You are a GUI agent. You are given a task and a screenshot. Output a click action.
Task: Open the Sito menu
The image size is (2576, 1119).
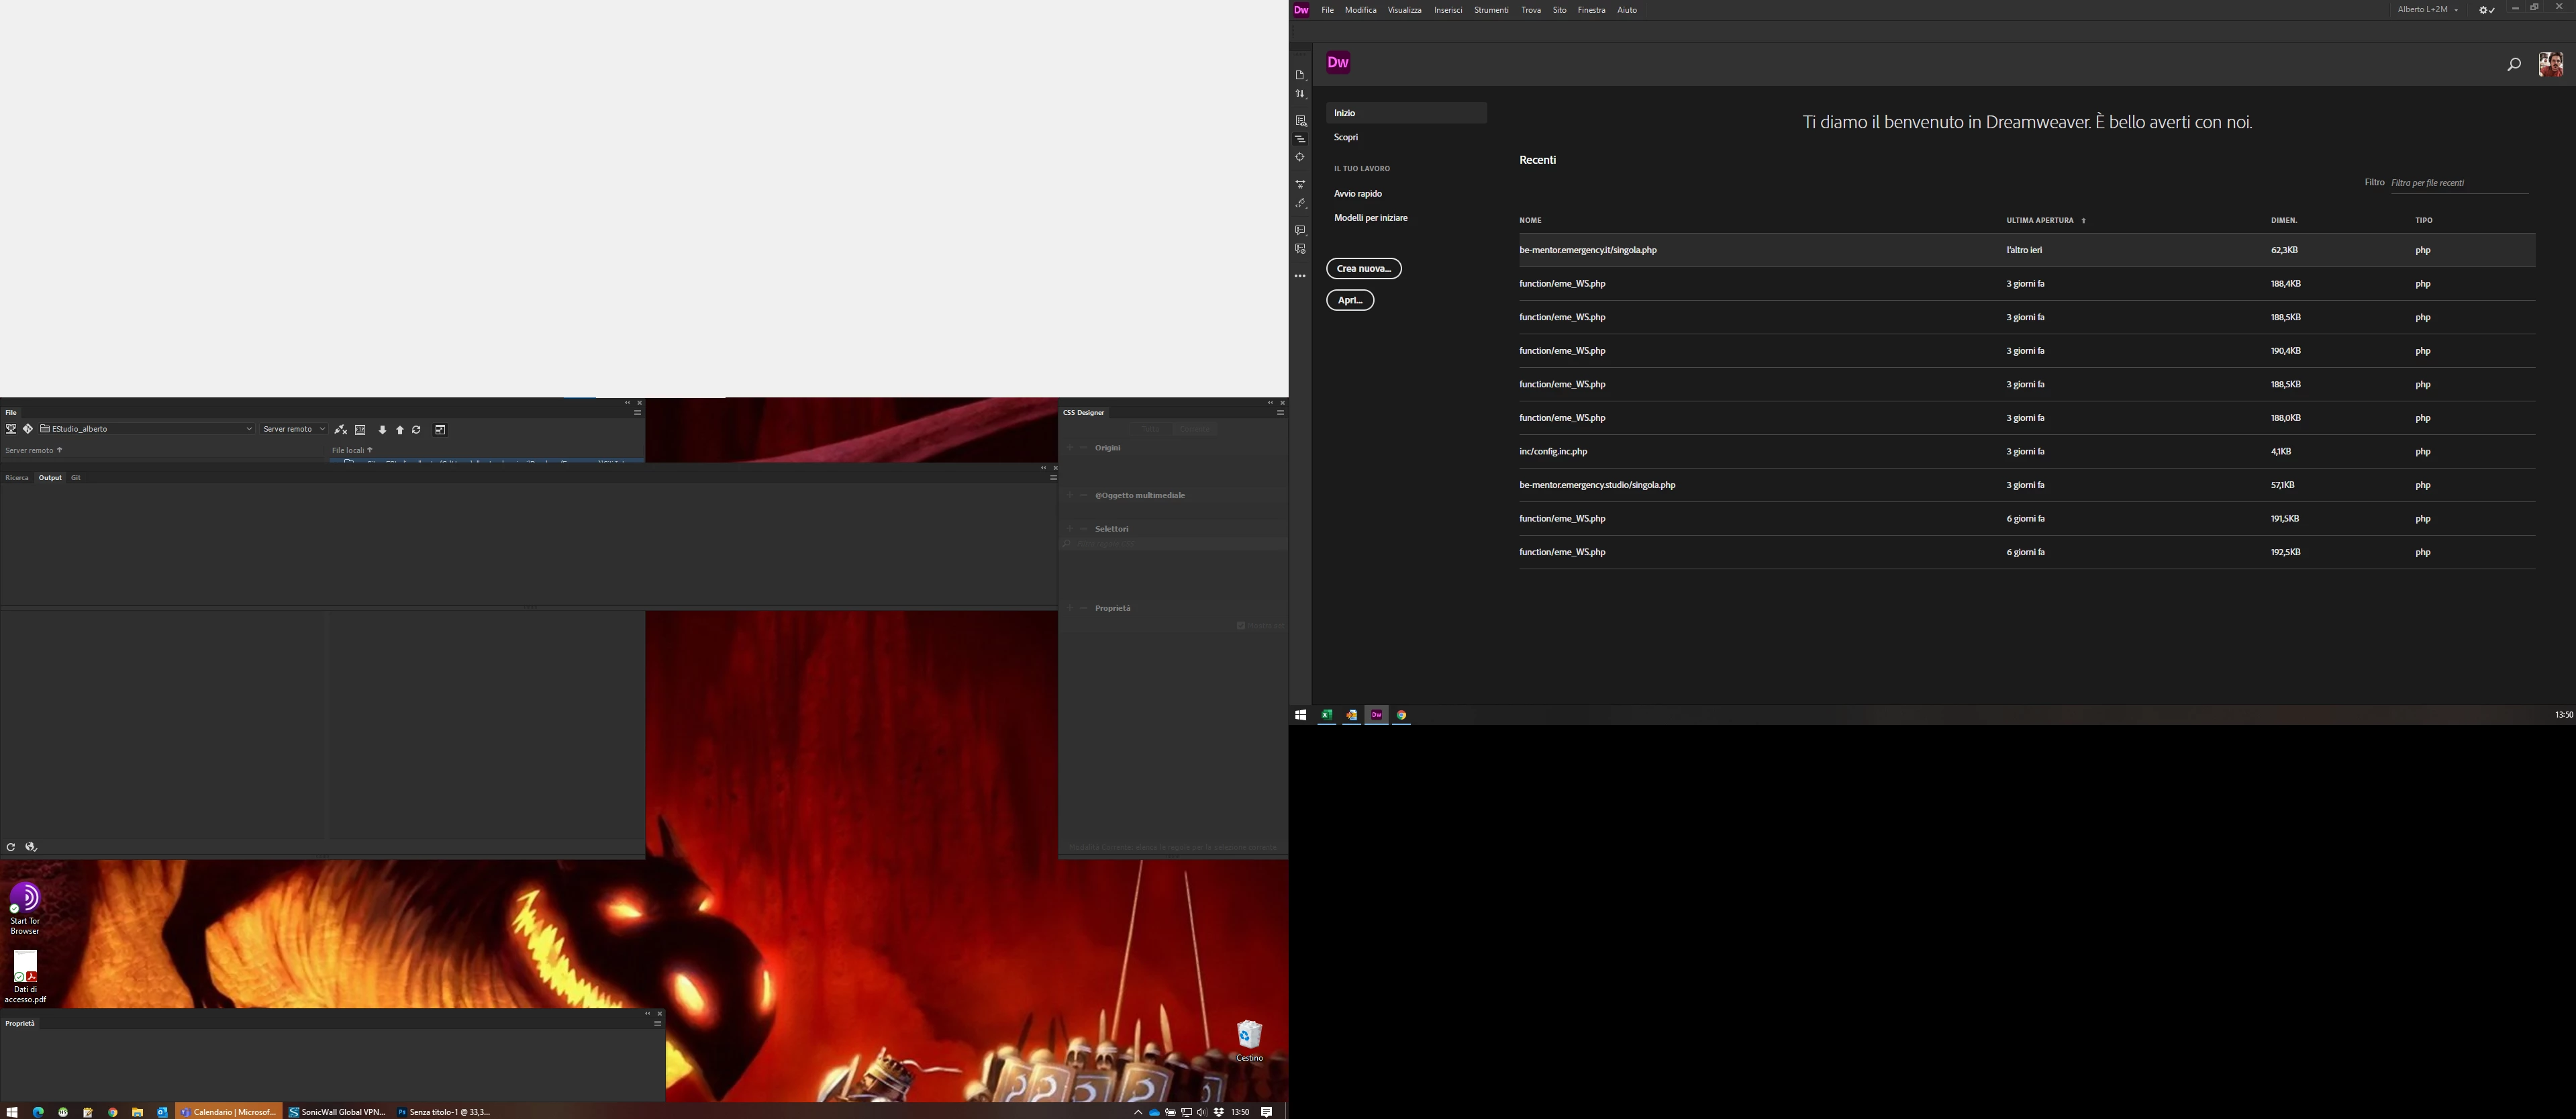1559,10
